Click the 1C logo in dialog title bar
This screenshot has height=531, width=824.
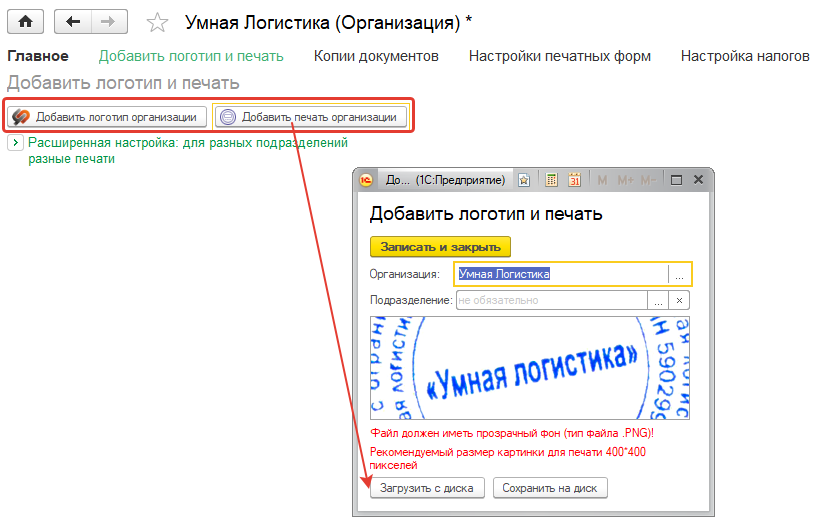pos(366,180)
